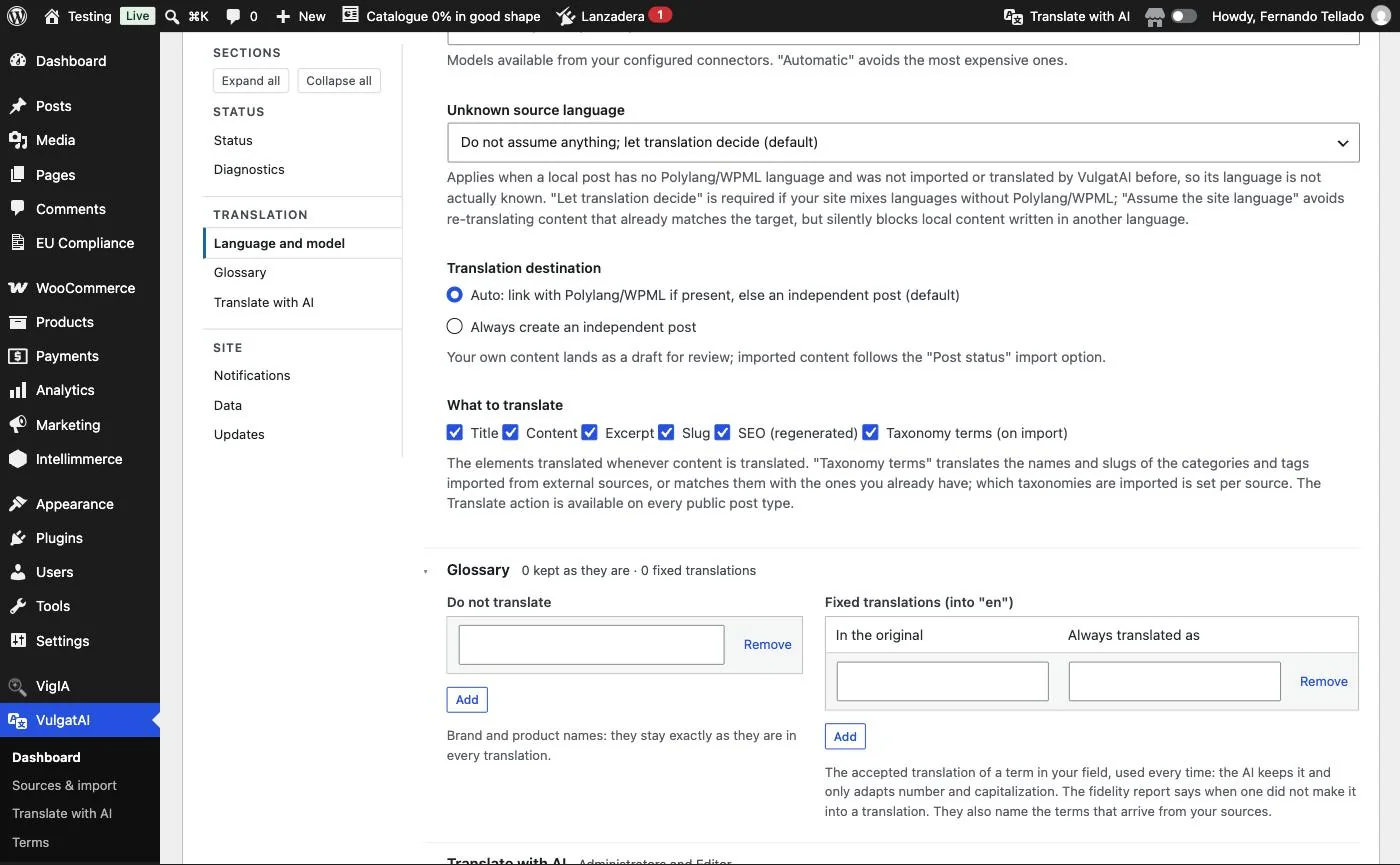Click the store icon in admin bar
Viewport: 1400px width, 865px height.
1155,16
